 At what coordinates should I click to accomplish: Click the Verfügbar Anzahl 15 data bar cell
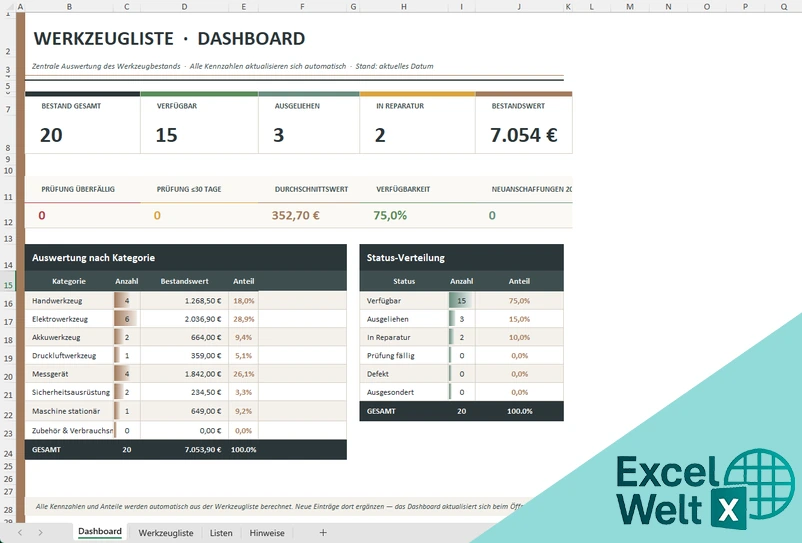pyautogui.click(x=461, y=301)
